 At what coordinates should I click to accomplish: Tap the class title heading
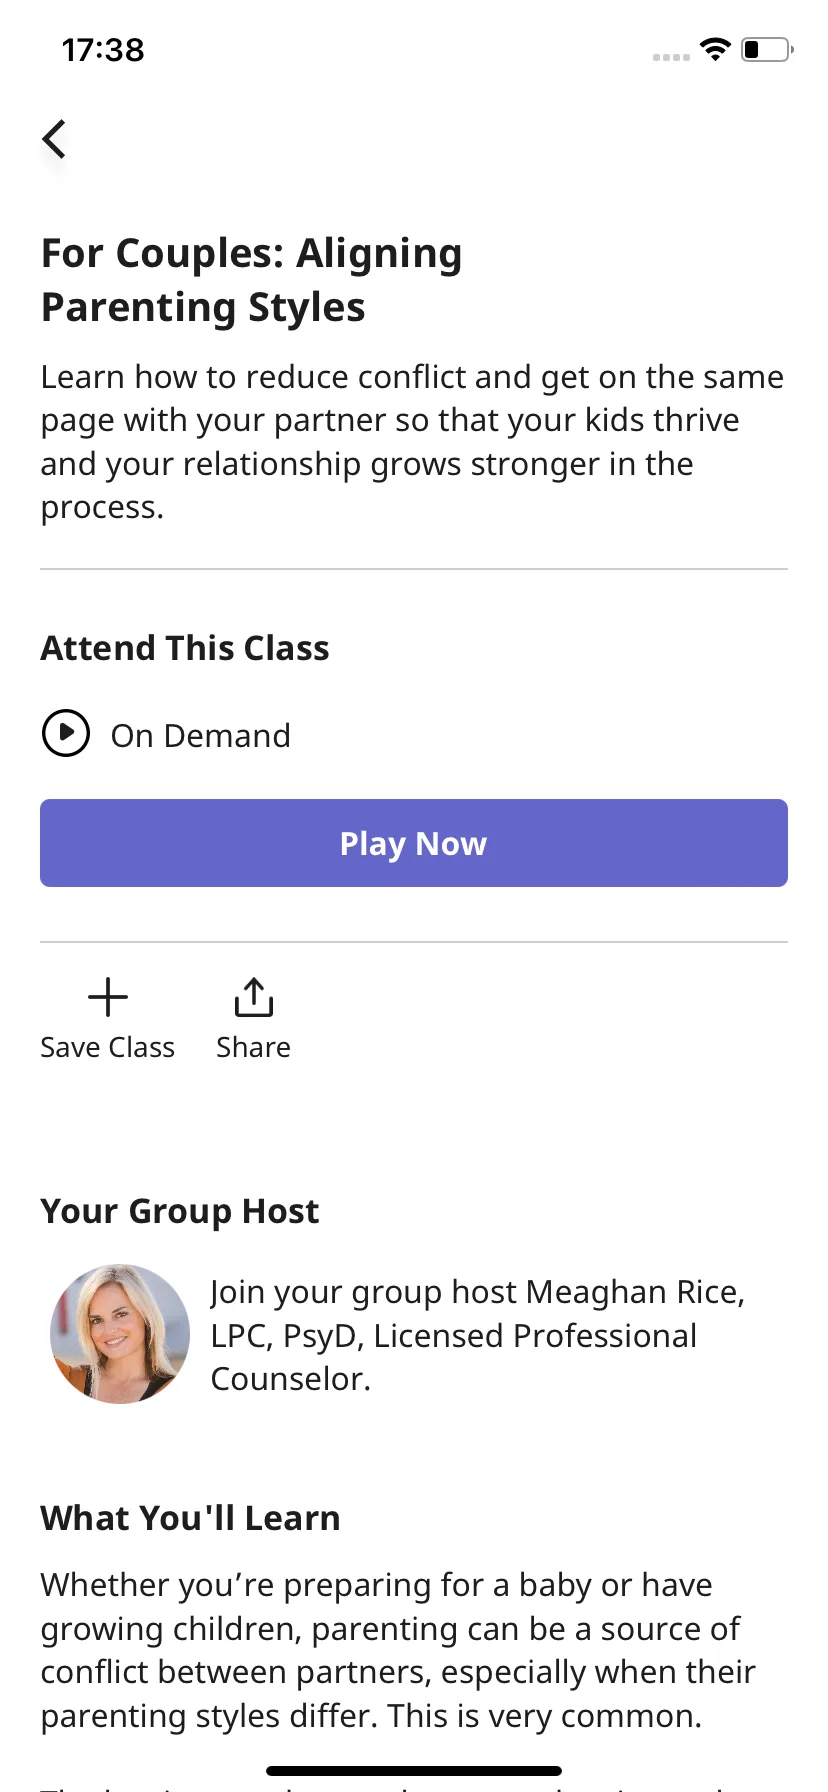point(252,280)
